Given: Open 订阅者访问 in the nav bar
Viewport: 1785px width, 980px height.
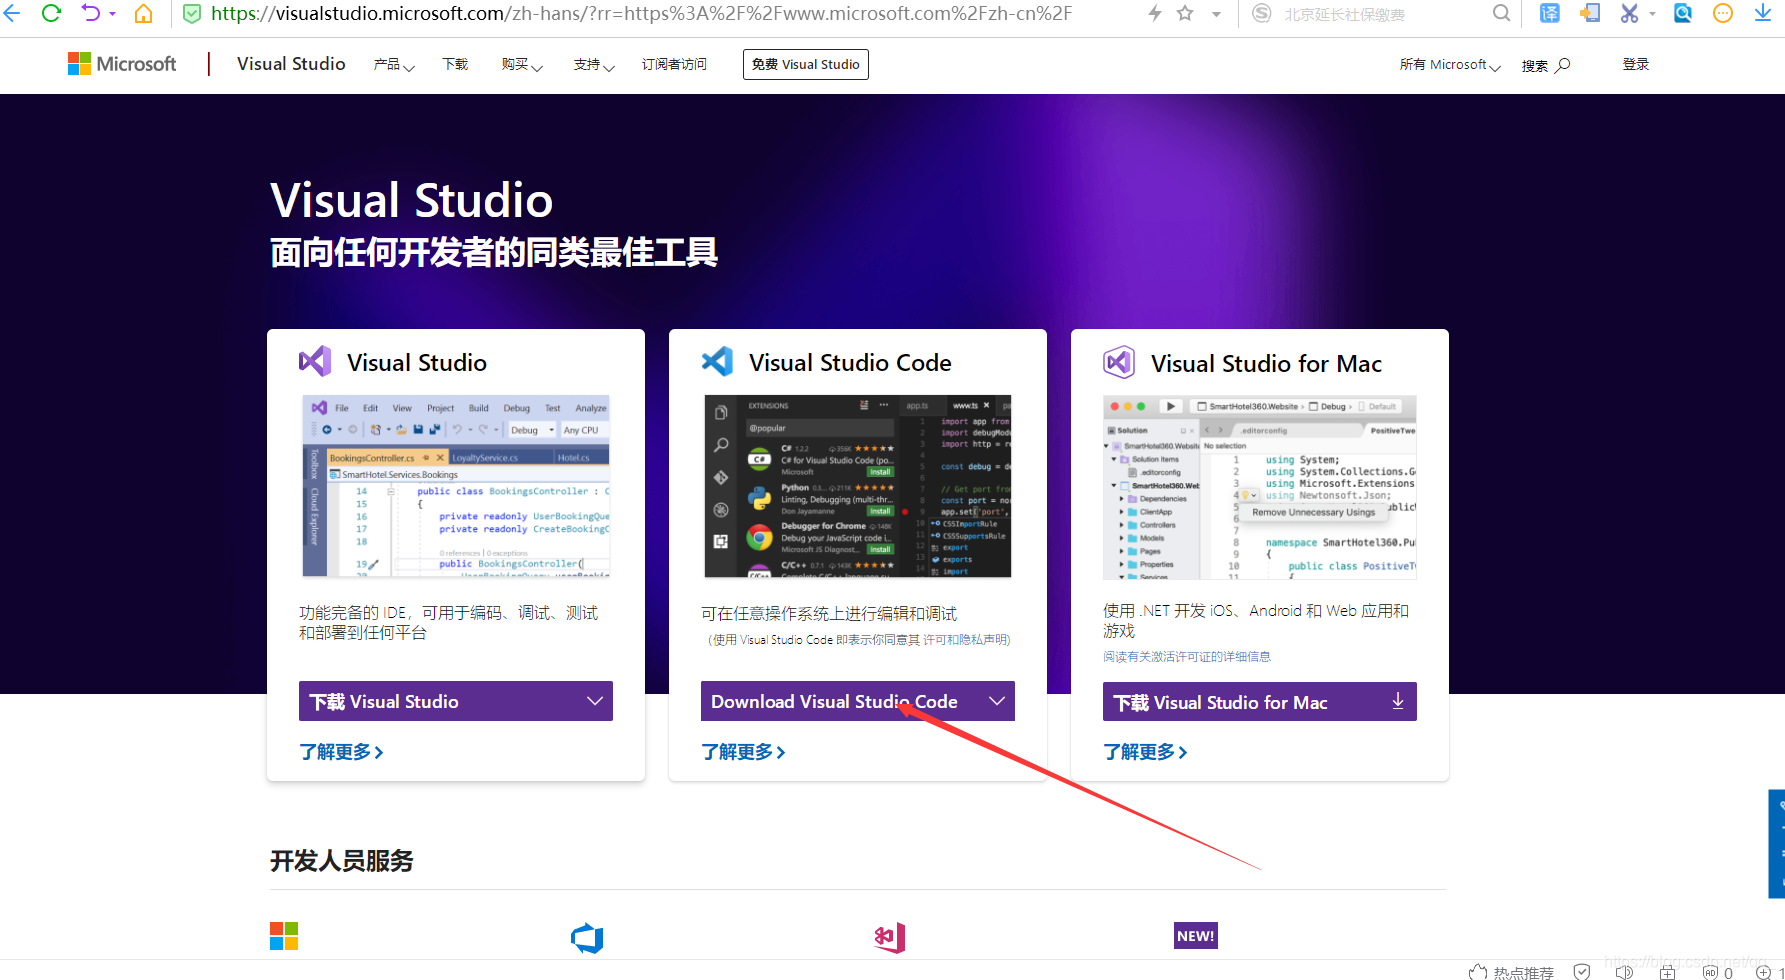Looking at the screenshot, I should (x=674, y=64).
